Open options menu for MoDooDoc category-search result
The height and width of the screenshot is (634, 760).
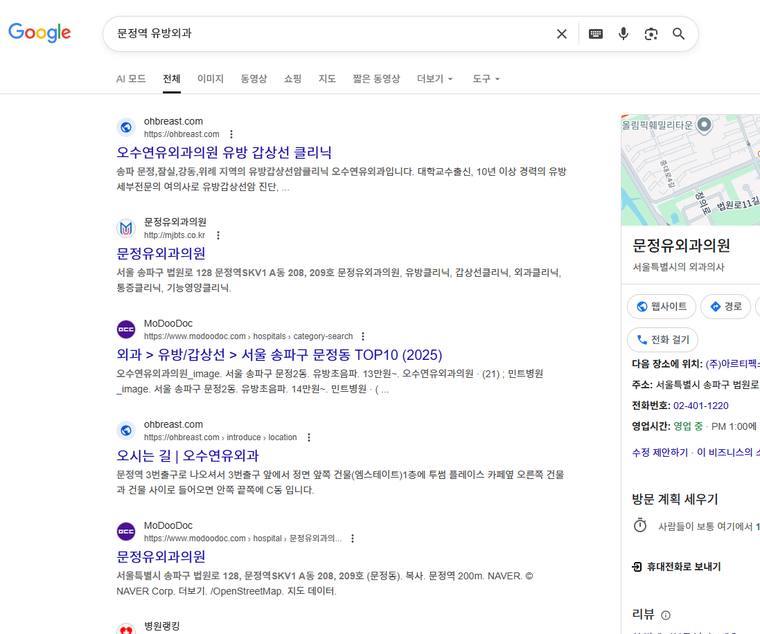363,336
